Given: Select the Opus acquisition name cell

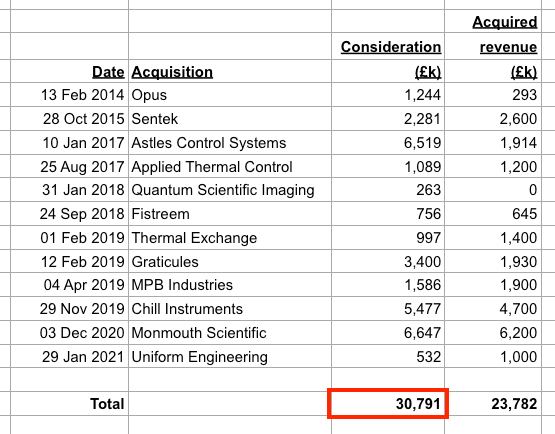Looking at the screenshot, I should [x=230, y=95].
